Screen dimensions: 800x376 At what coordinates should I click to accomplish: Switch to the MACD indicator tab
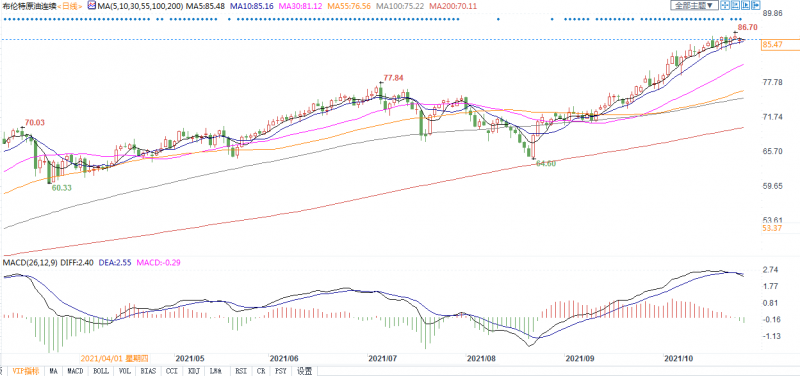76,371
